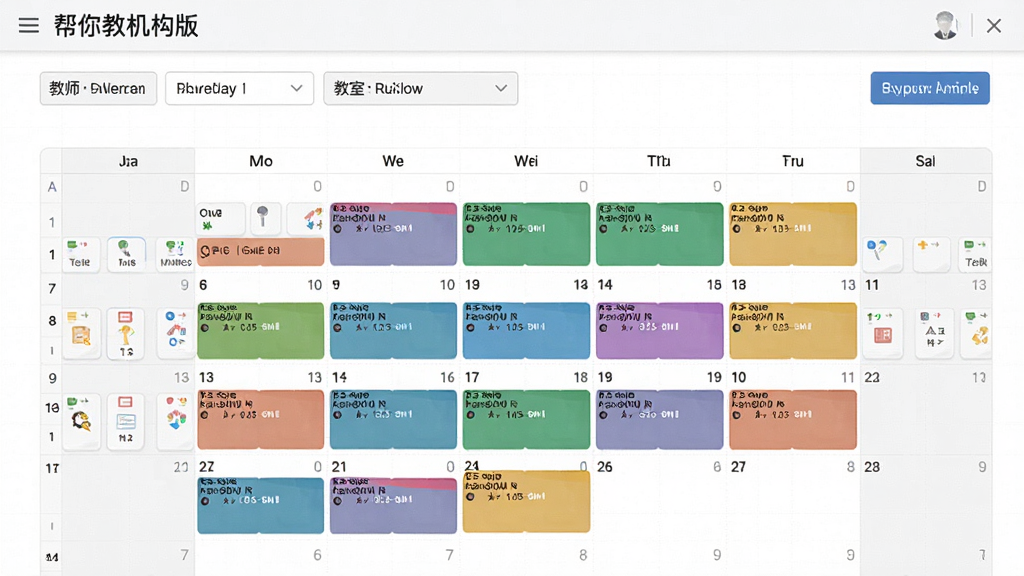Select the Mattes card icon
This screenshot has width=1024, height=576.
pos(175,254)
